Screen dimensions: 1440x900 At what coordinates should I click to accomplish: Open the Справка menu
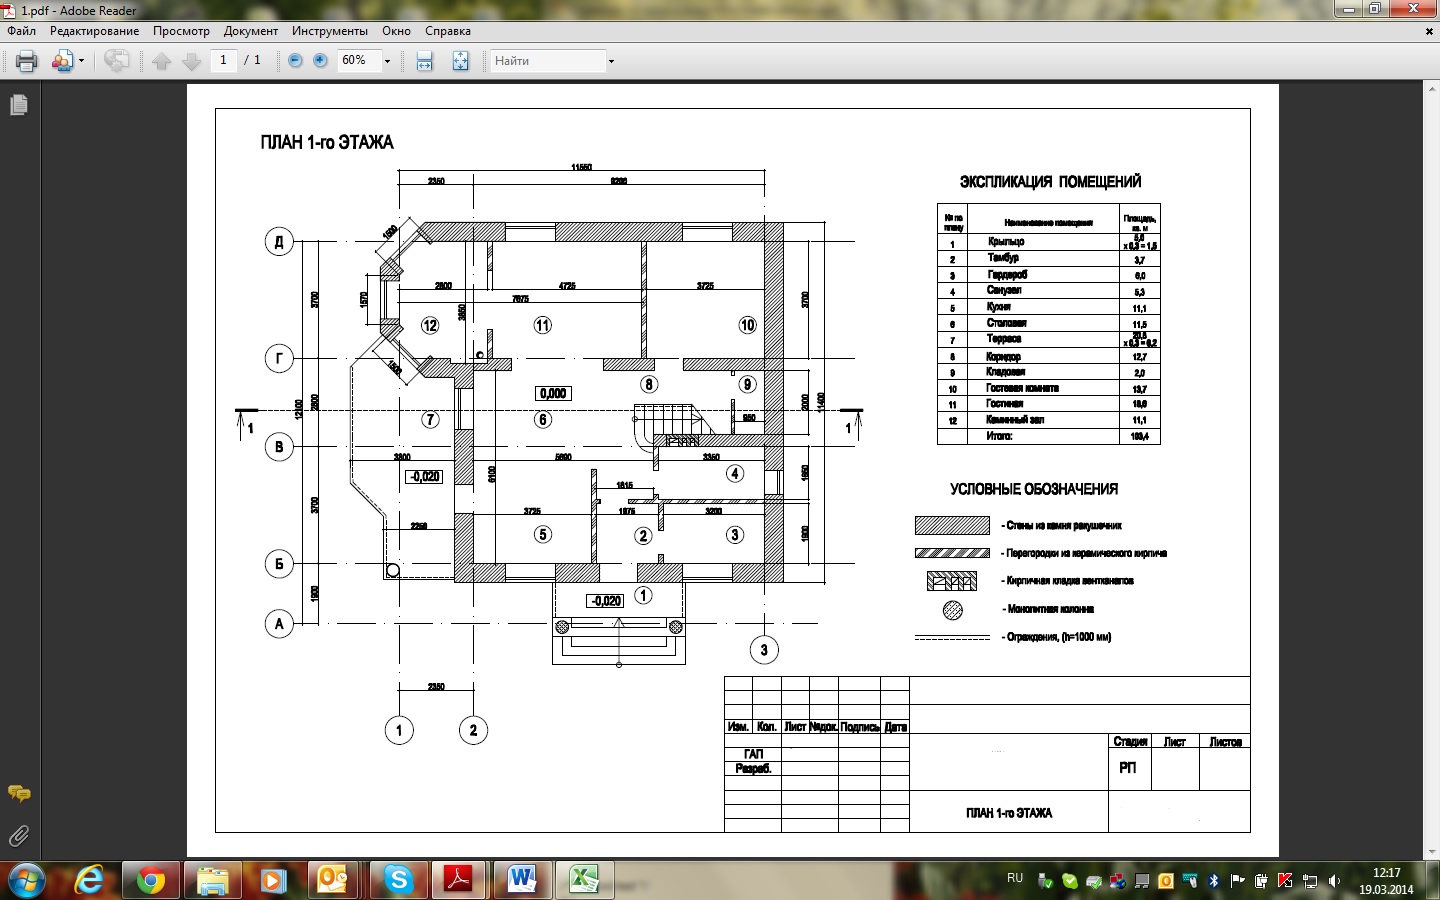pyautogui.click(x=448, y=31)
